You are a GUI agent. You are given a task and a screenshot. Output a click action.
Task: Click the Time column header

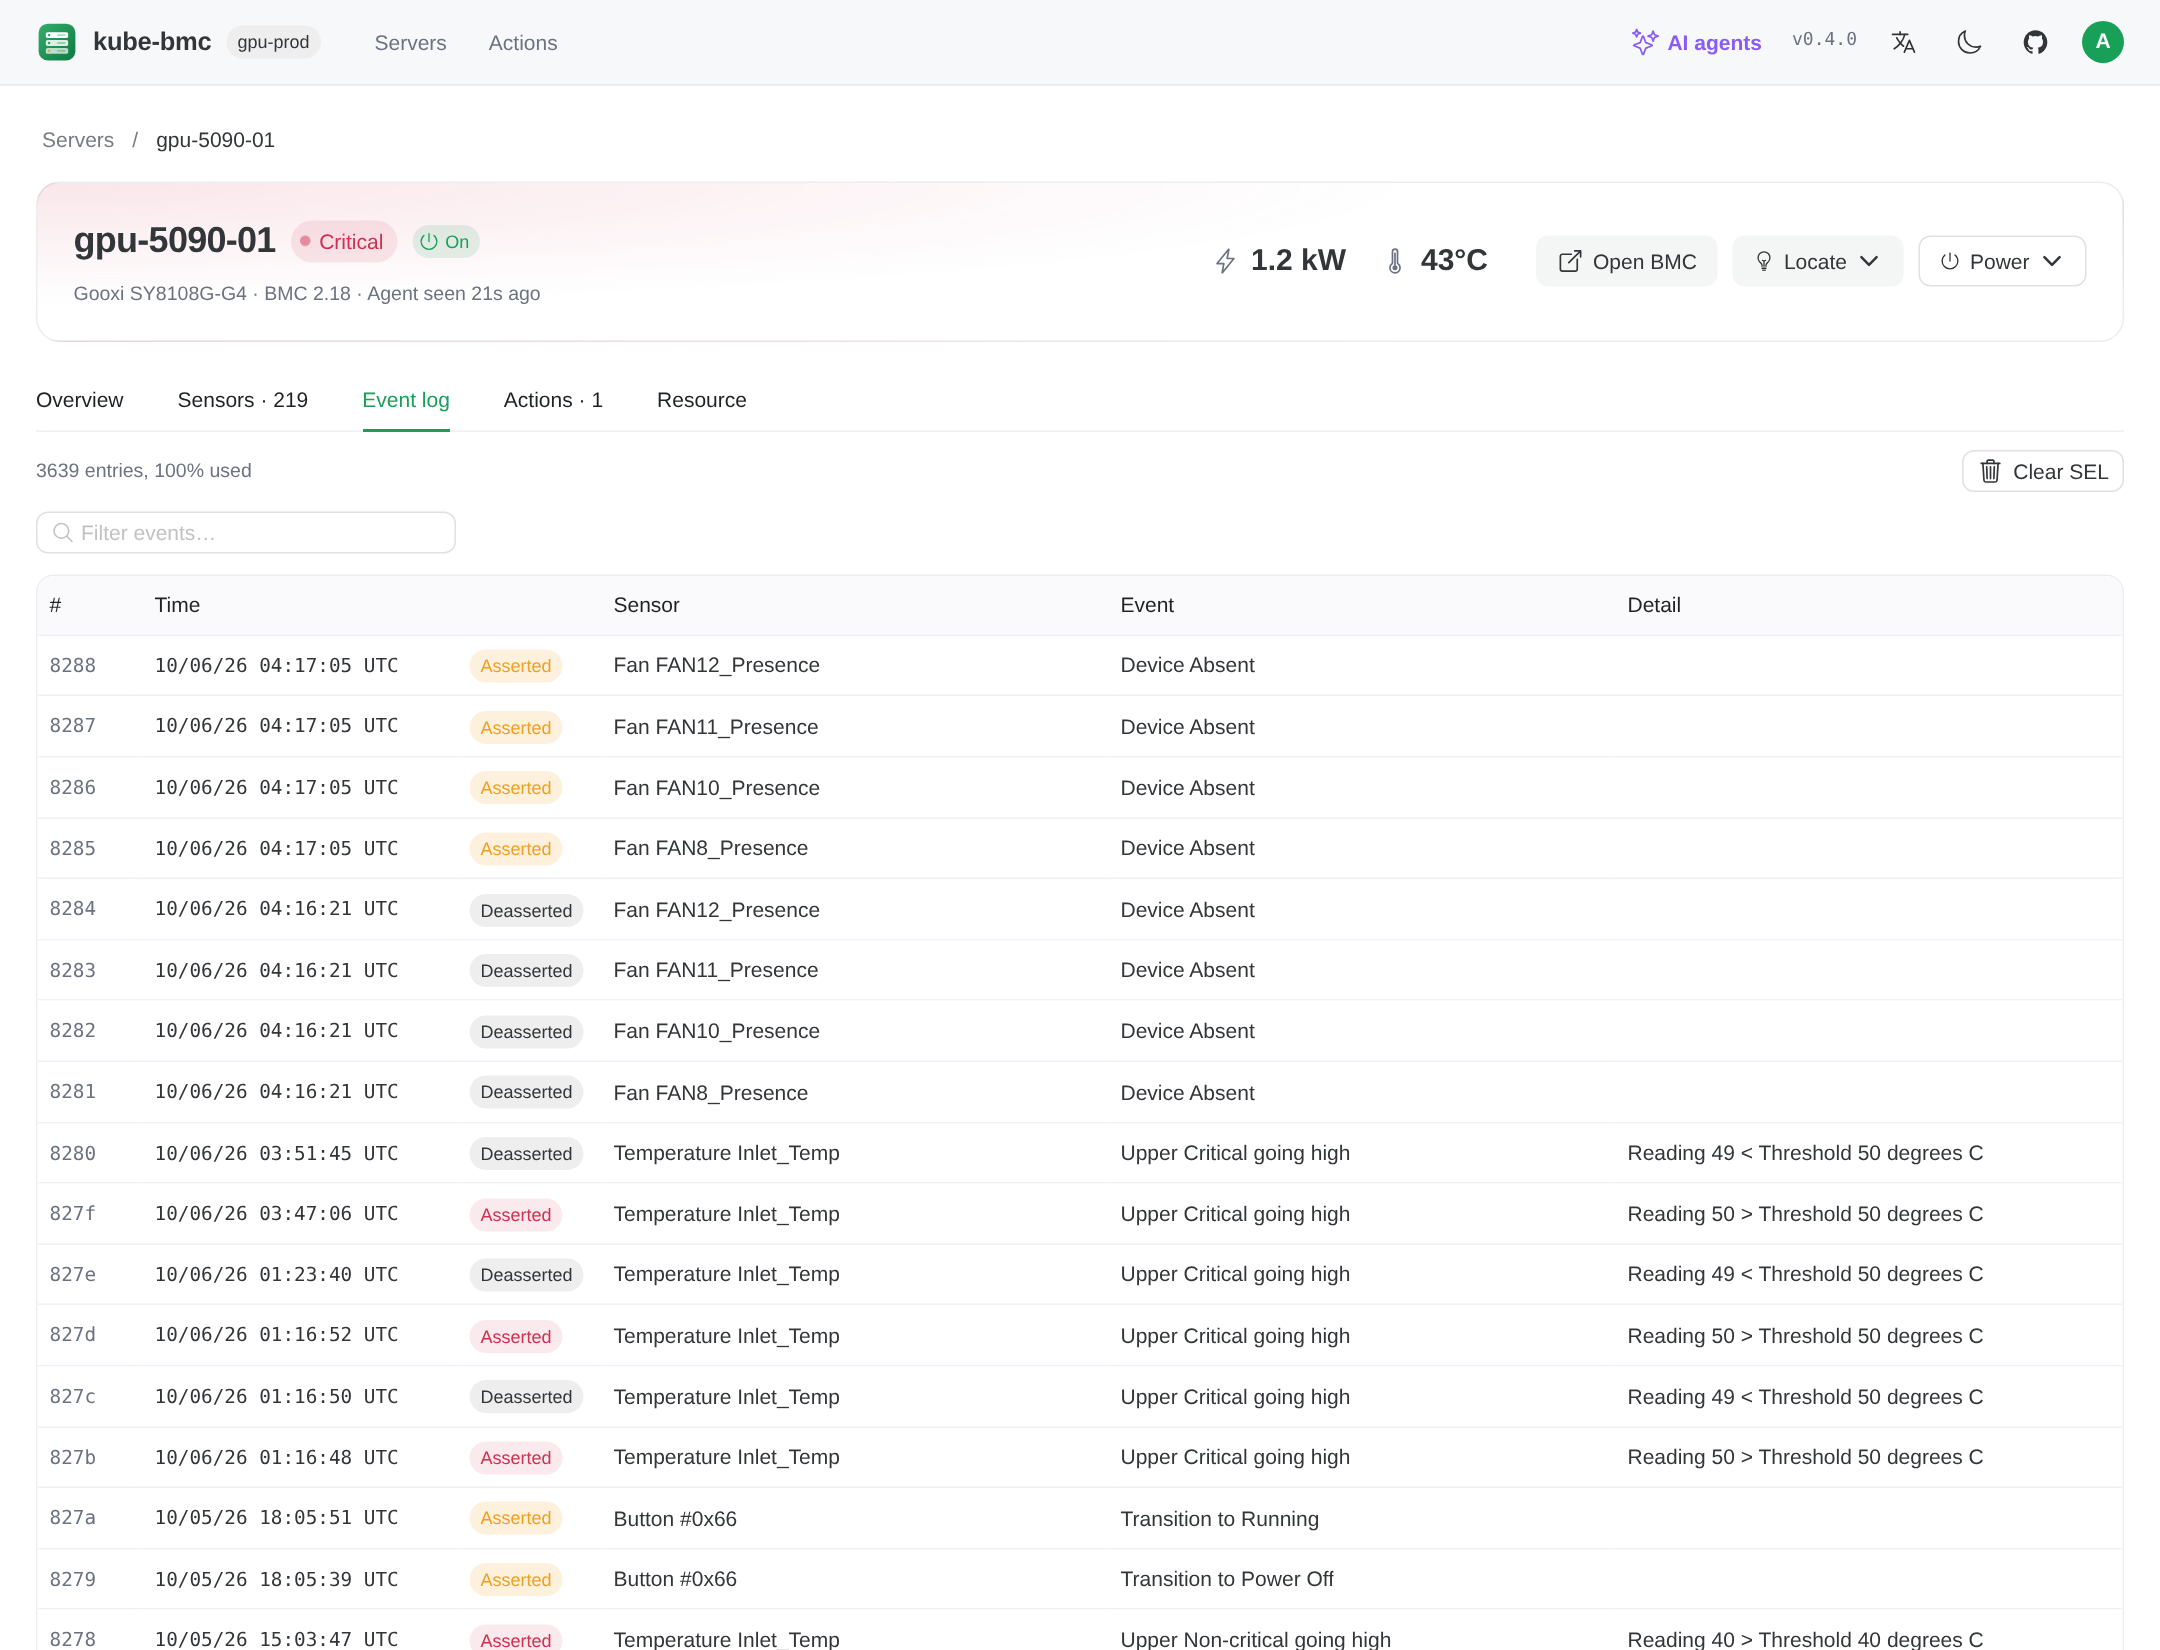point(177,605)
